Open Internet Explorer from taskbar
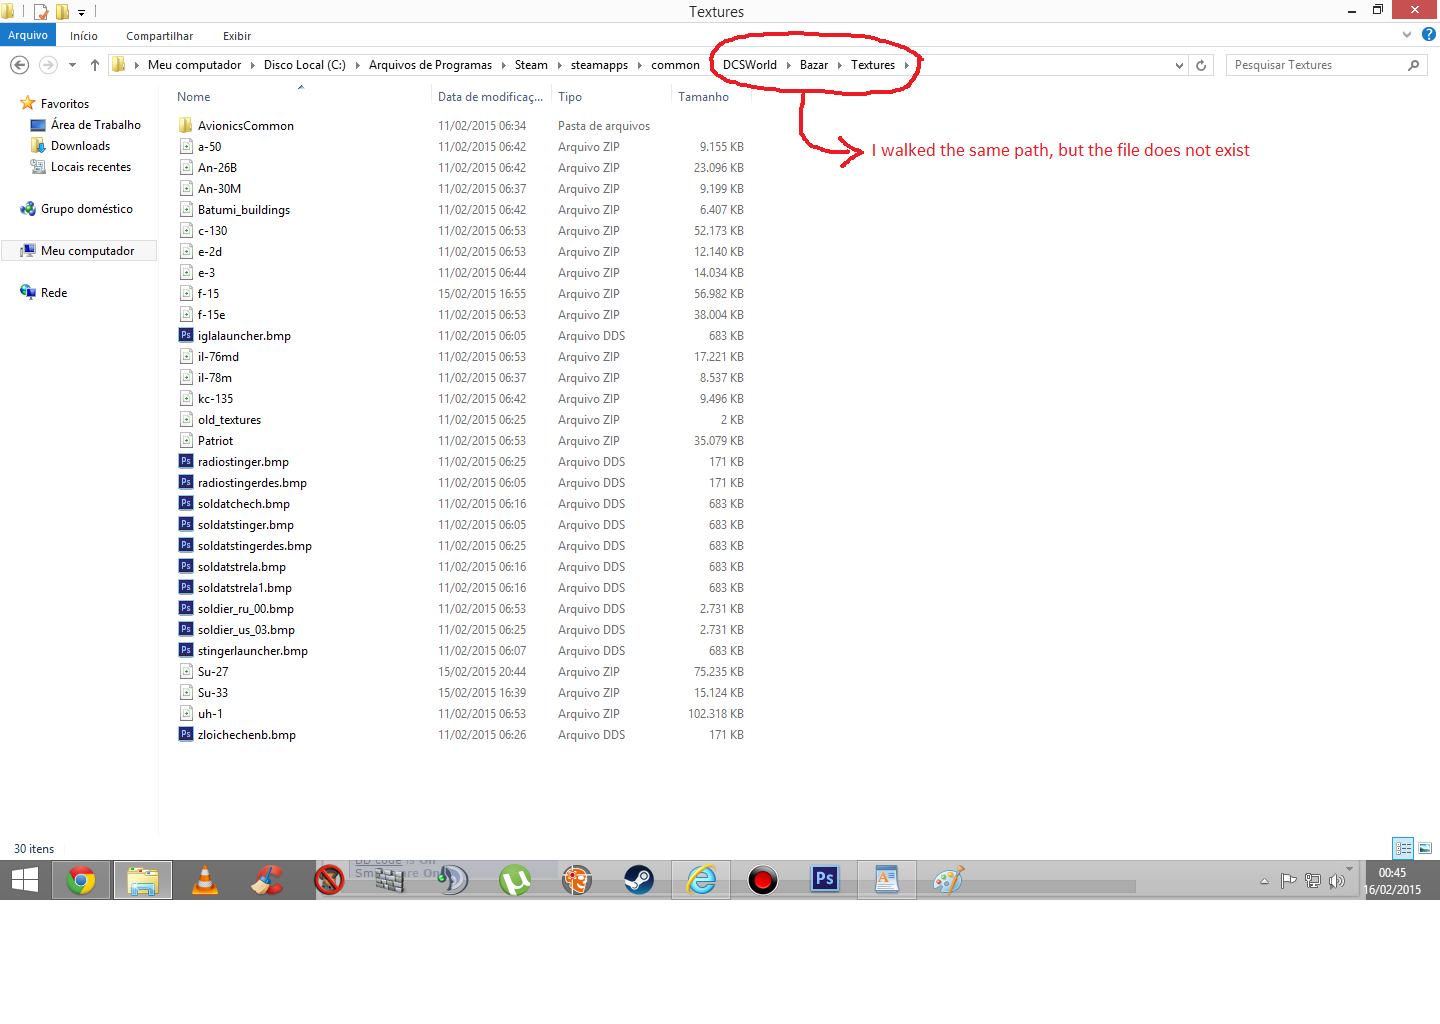 point(701,881)
